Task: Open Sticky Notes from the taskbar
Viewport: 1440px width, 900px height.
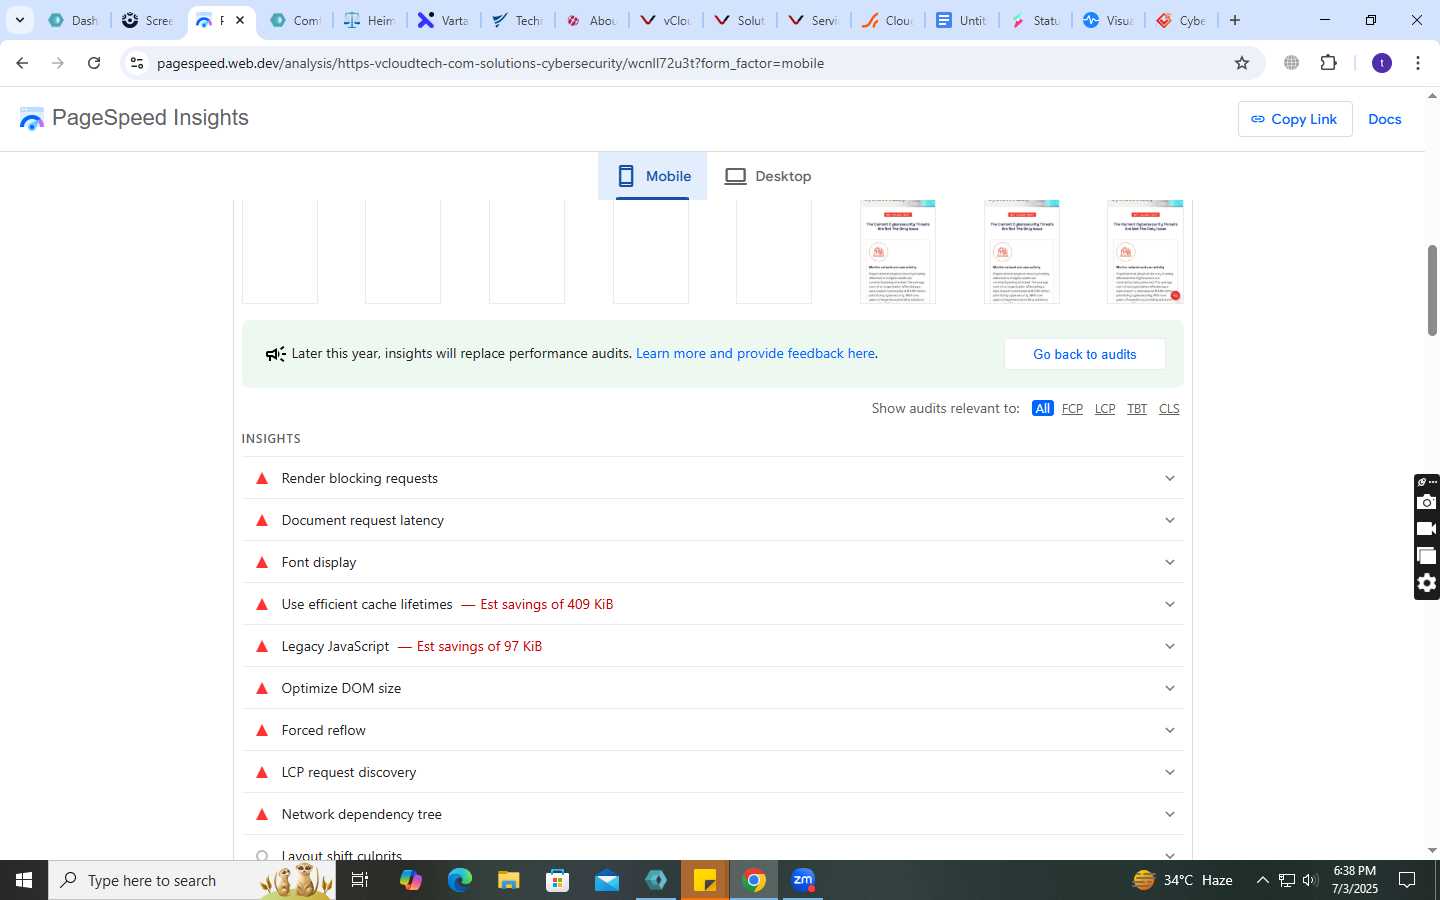Action: 705,880
